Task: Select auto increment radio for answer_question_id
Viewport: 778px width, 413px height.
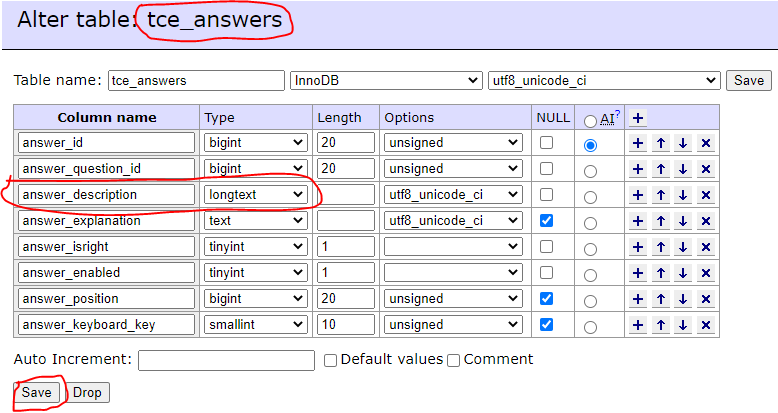Action: tap(590, 171)
